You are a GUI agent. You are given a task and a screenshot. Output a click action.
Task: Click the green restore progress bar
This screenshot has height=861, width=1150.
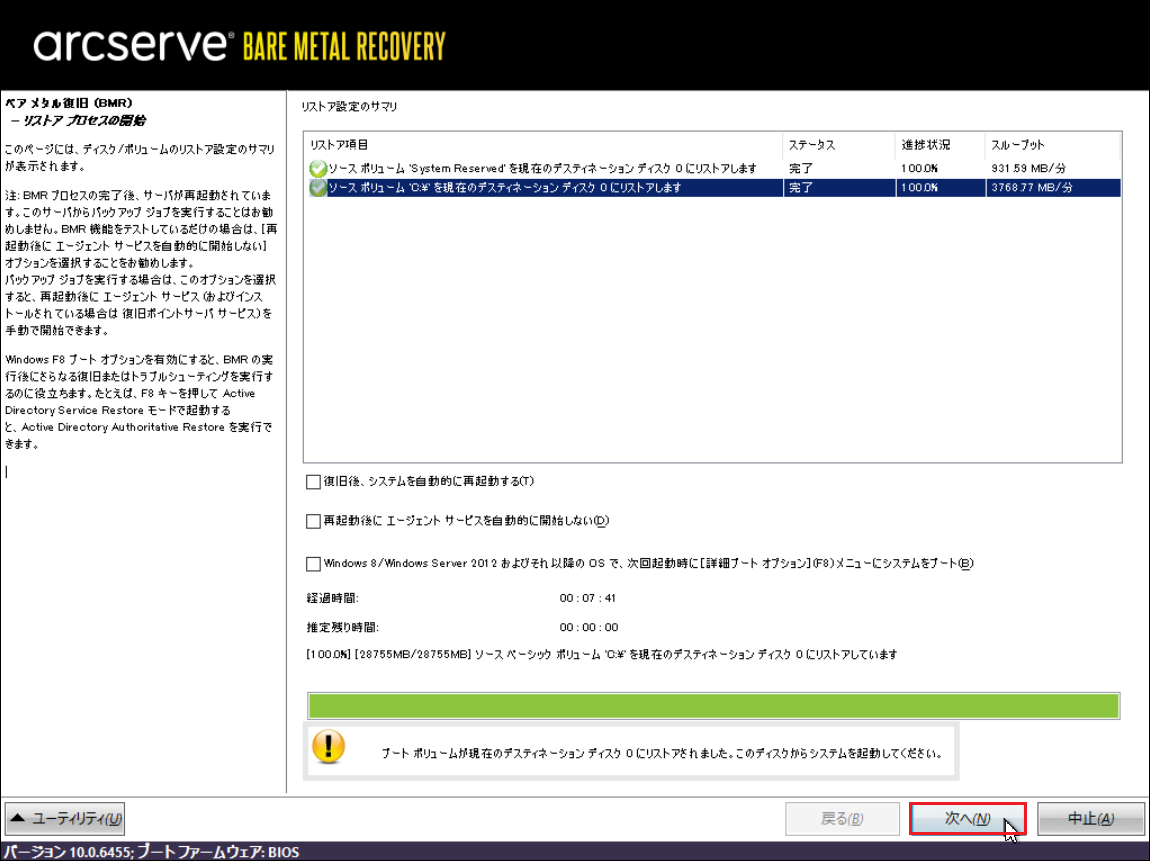tap(713, 704)
